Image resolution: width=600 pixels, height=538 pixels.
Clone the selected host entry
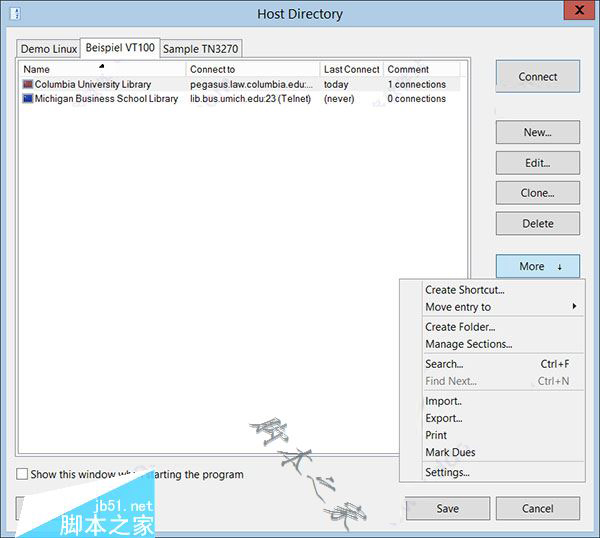click(x=537, y=193)
